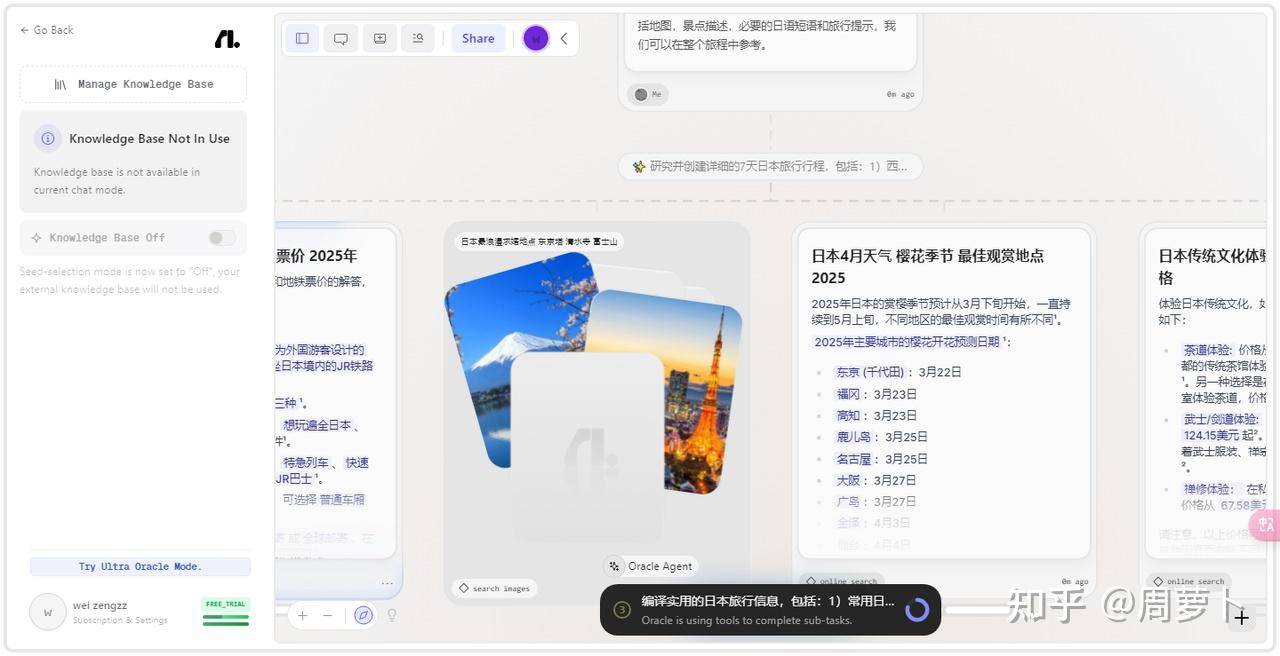1280x656 pixels.
Task: Click the compass navigation icon
Action: pos(363,615)
